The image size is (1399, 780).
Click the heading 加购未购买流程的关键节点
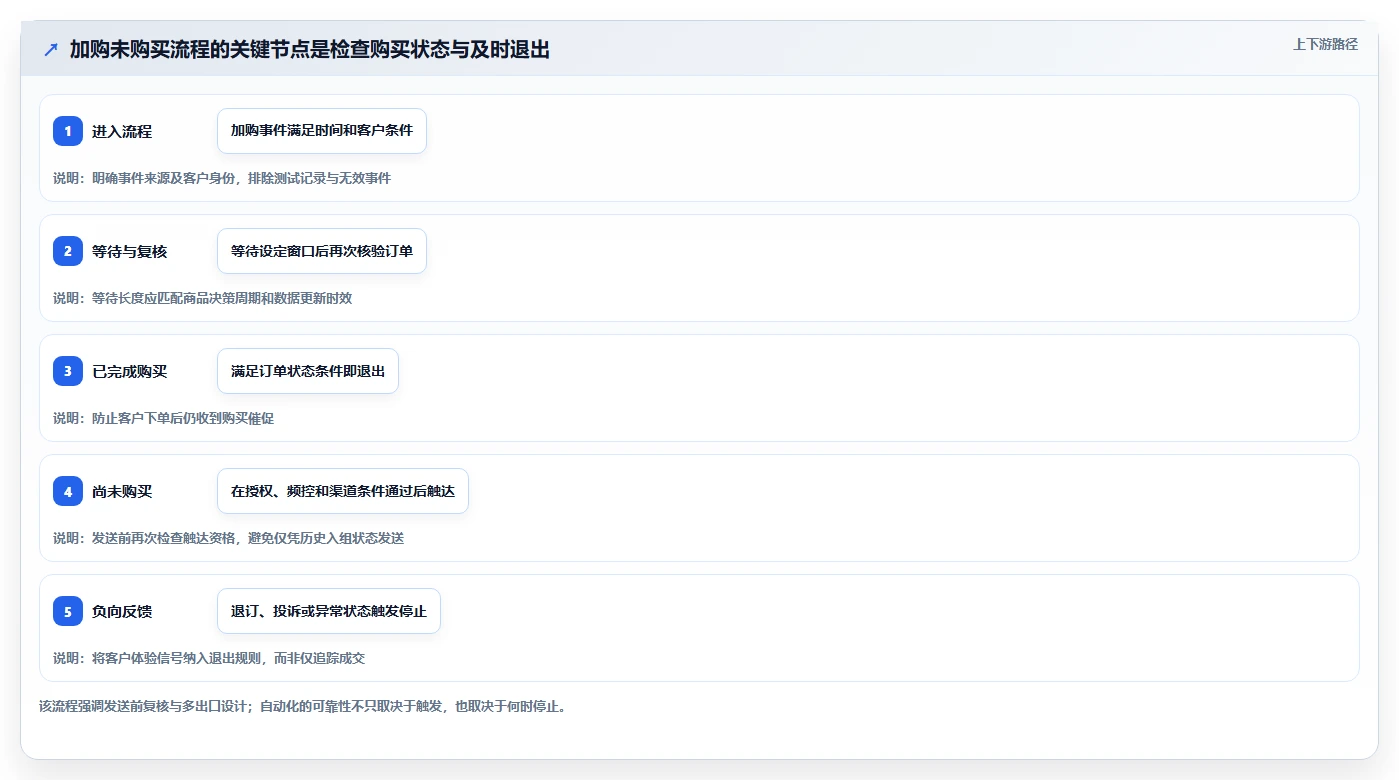[310, 49]
